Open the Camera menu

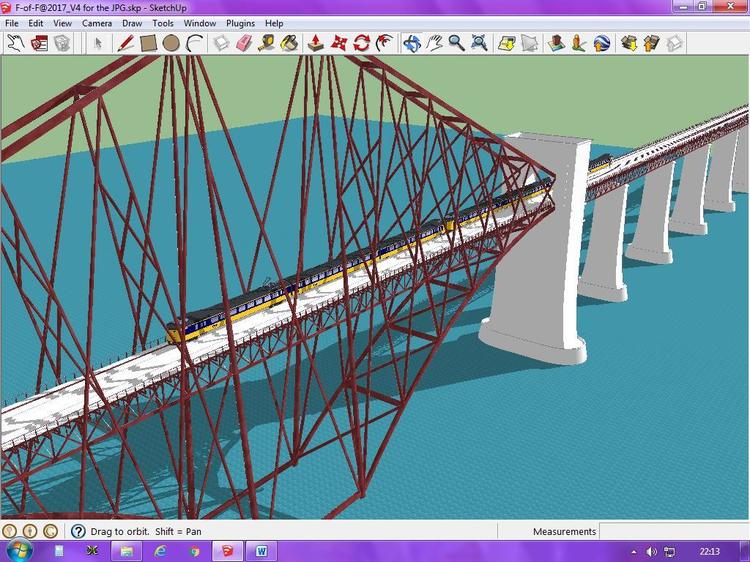click(x=97, y=23)
